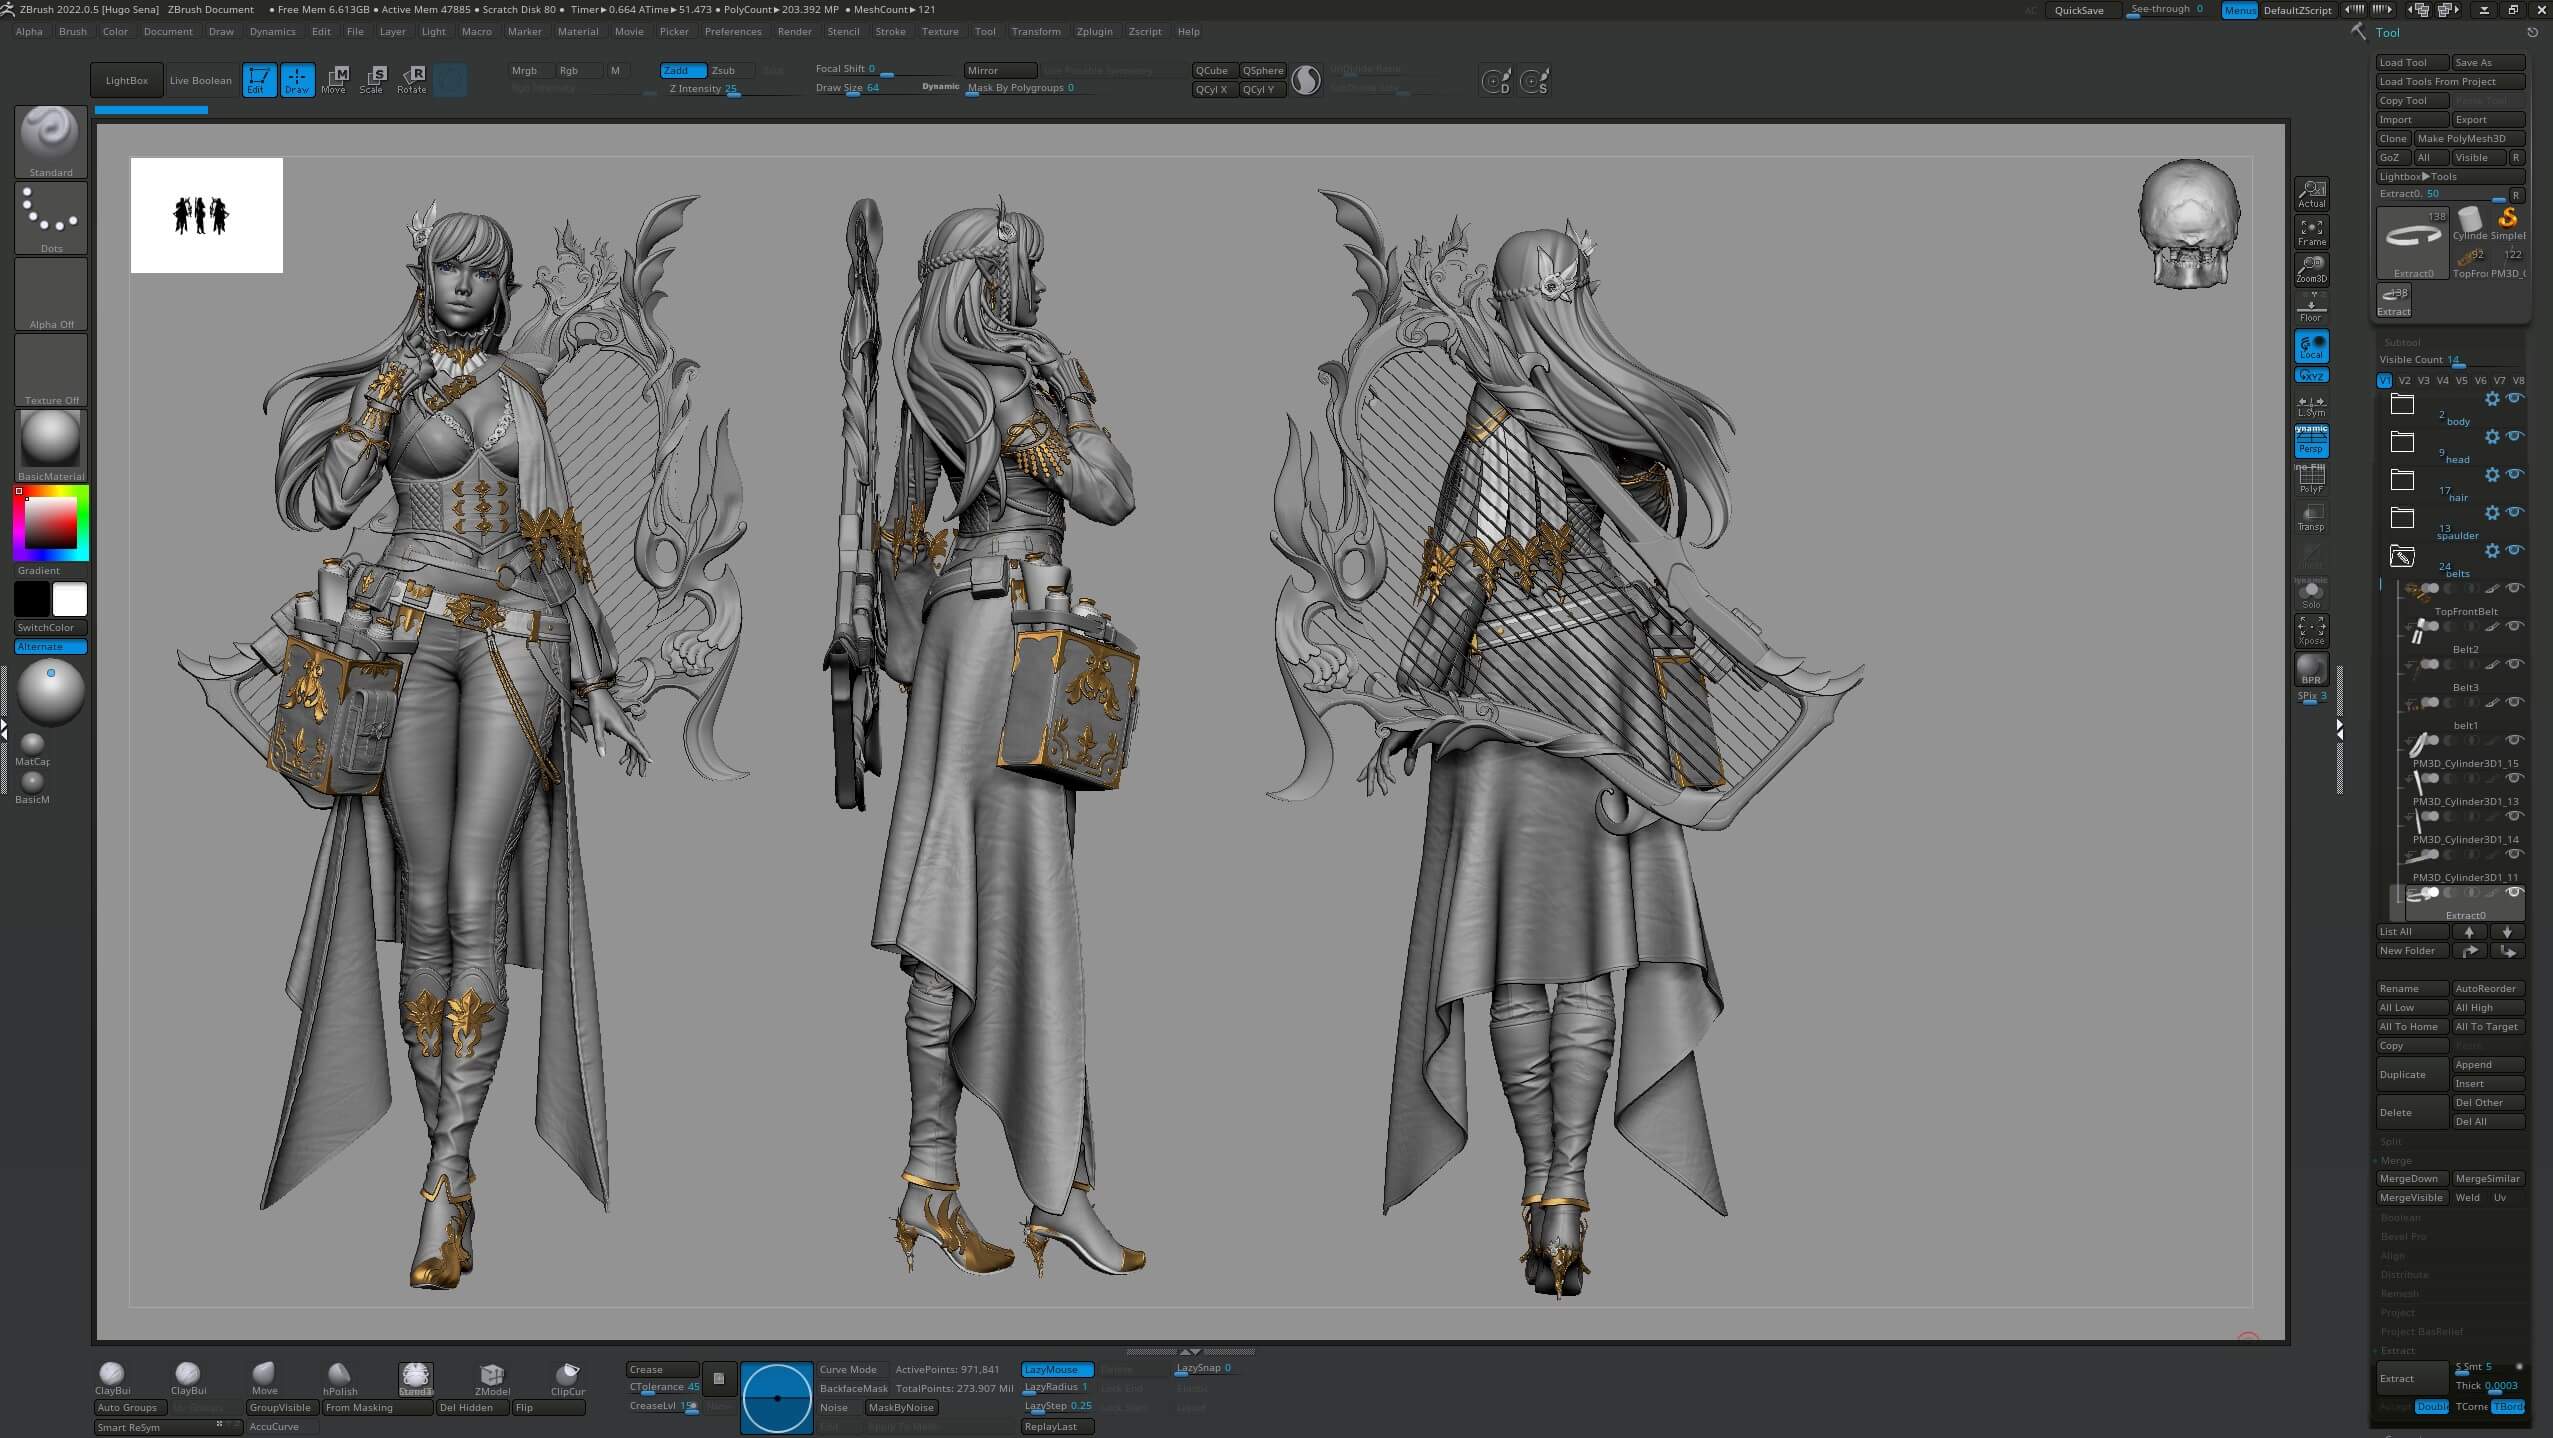The image size is (2553, 1438).
Task: Open belts folder gear settings
Action: [2492, 551]
